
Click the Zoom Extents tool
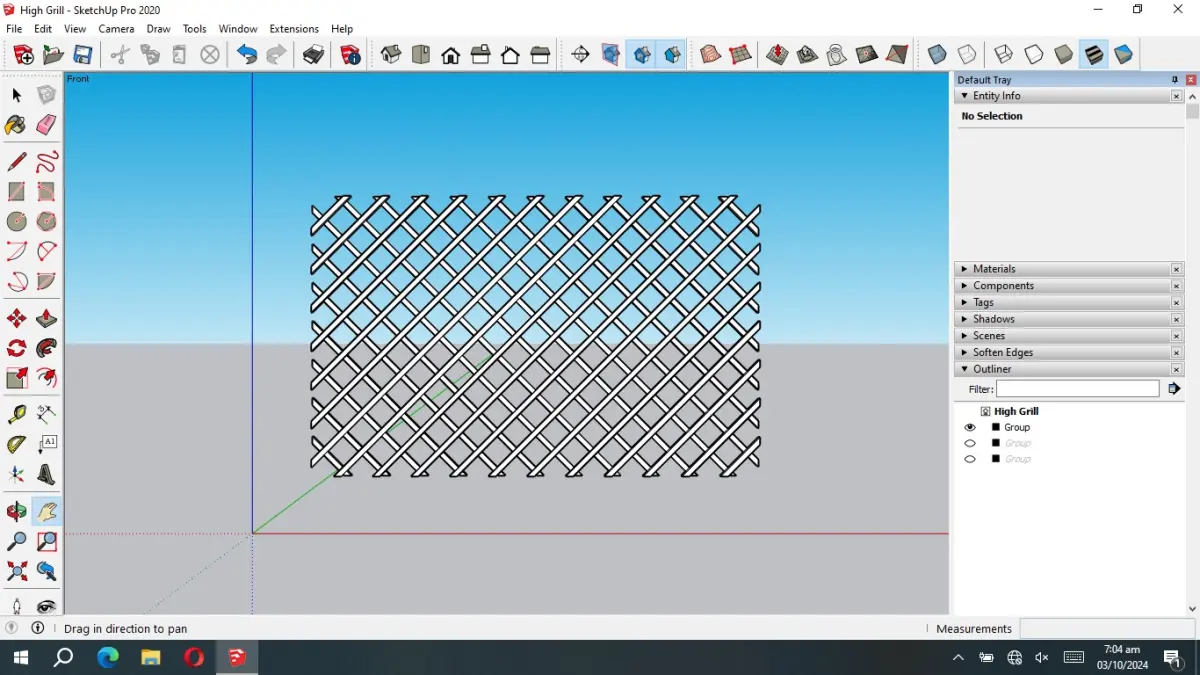click(x=16, y=571)
